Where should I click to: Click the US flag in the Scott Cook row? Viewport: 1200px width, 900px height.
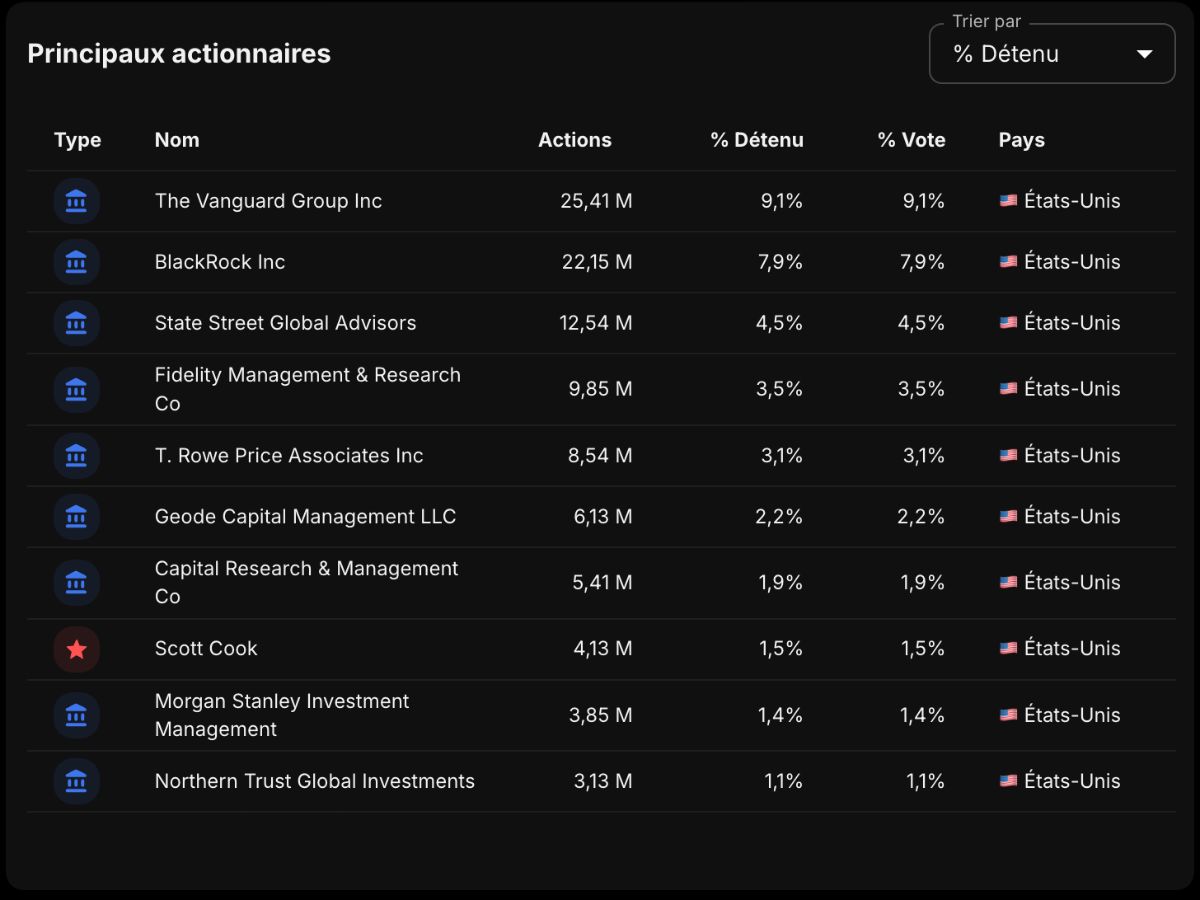pyautogui.click(x=1008, y=649)
